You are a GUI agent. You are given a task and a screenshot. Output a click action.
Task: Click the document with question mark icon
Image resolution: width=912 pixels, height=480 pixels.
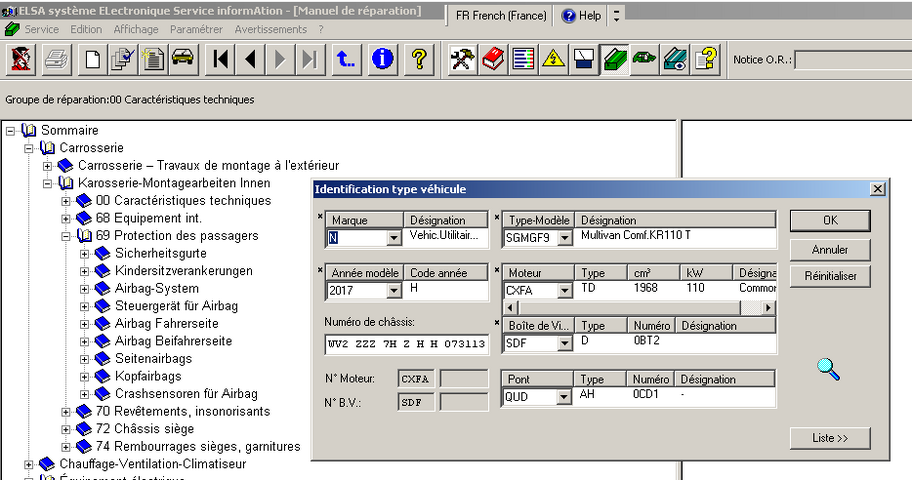[706, 59]
